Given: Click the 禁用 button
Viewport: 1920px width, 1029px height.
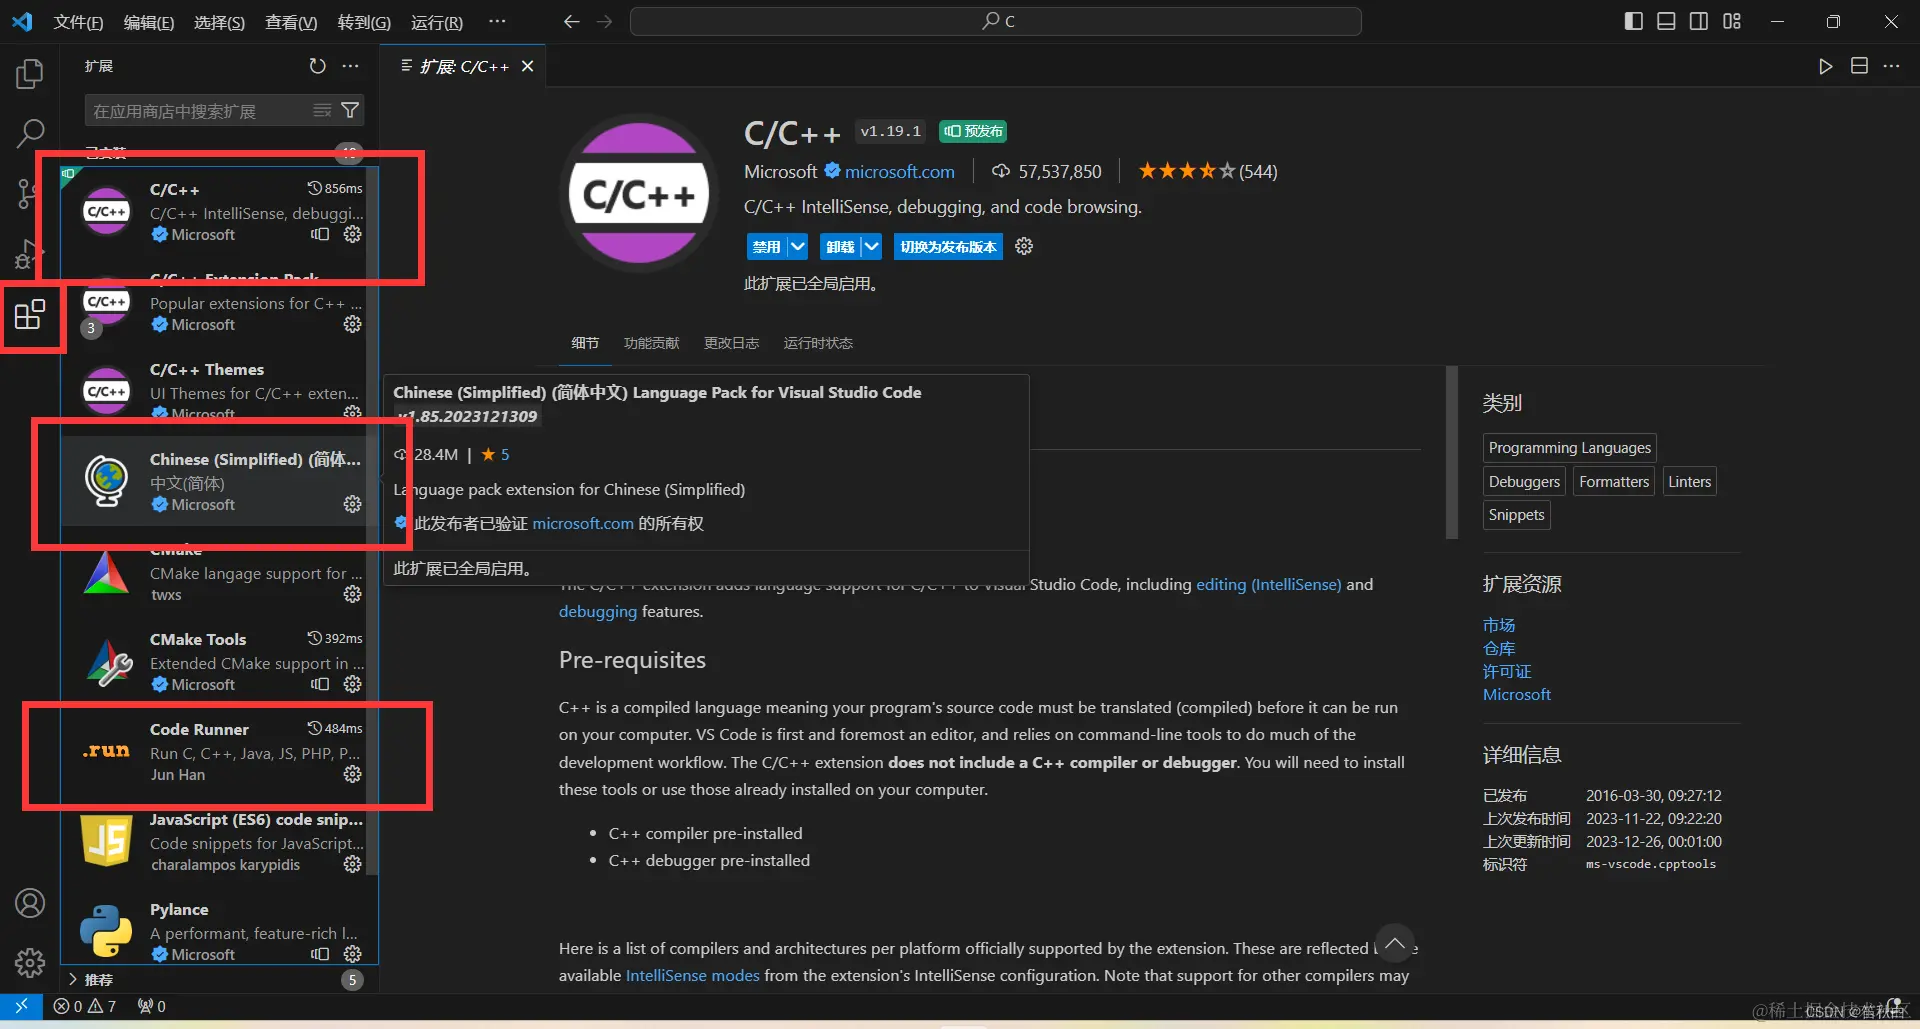Looking at the screenshot, I should [767, 247].
